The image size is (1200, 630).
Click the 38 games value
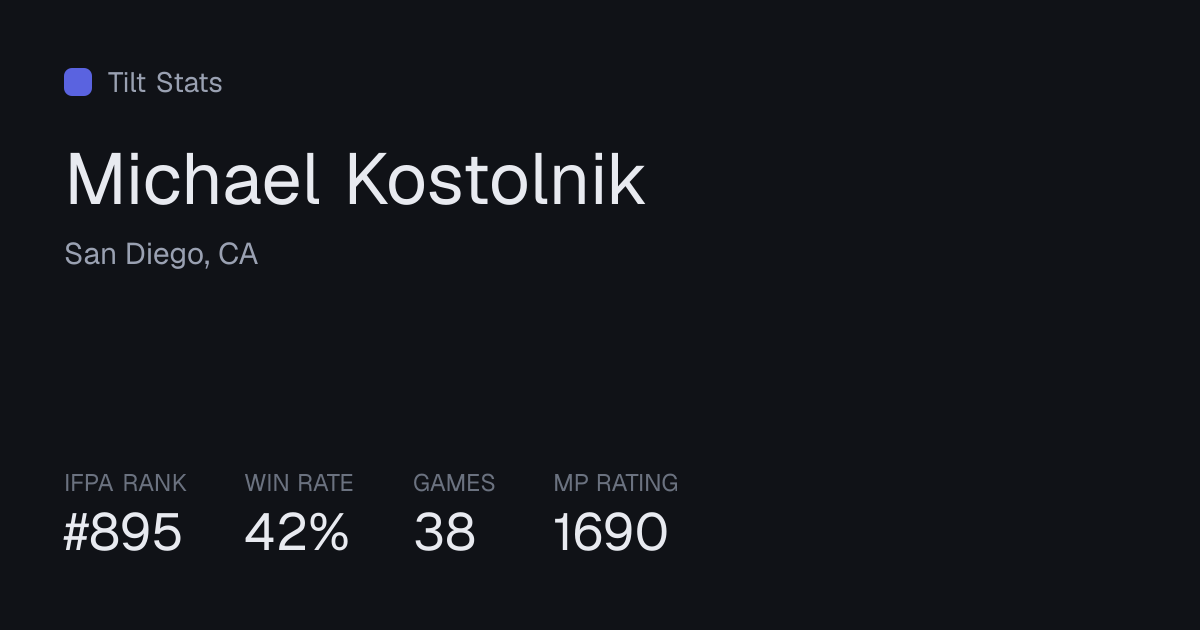(x=445, y=532)
